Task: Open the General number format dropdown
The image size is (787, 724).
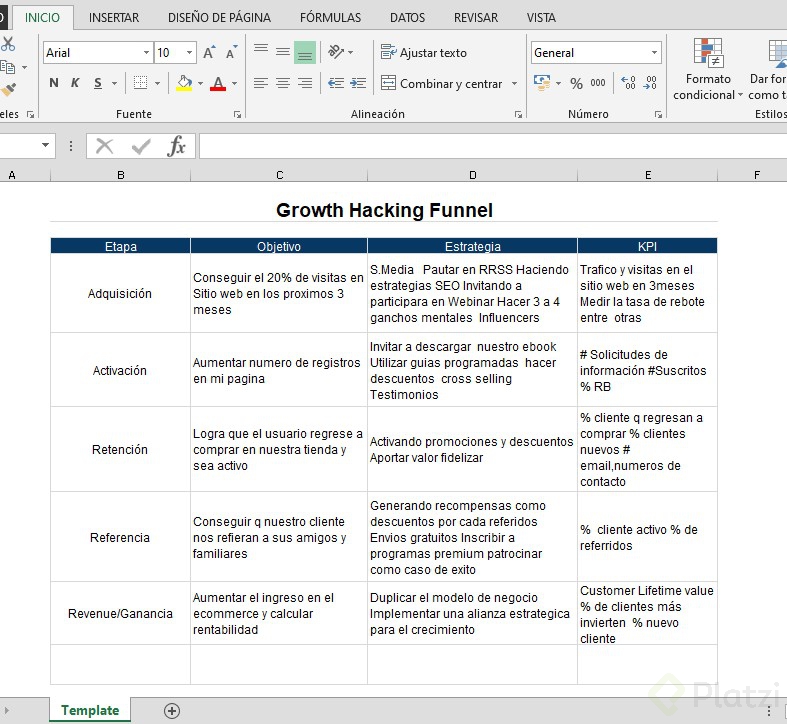Action: click(655, 53)
